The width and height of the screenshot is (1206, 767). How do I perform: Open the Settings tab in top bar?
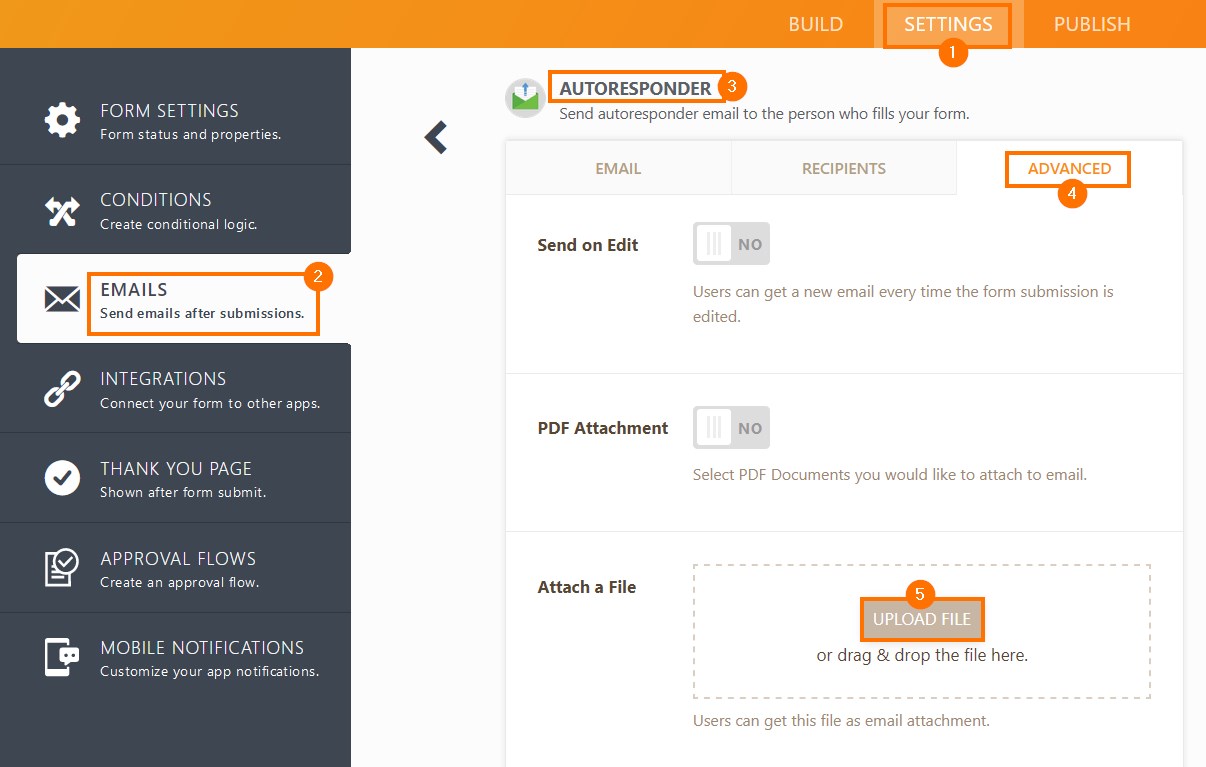948,24
